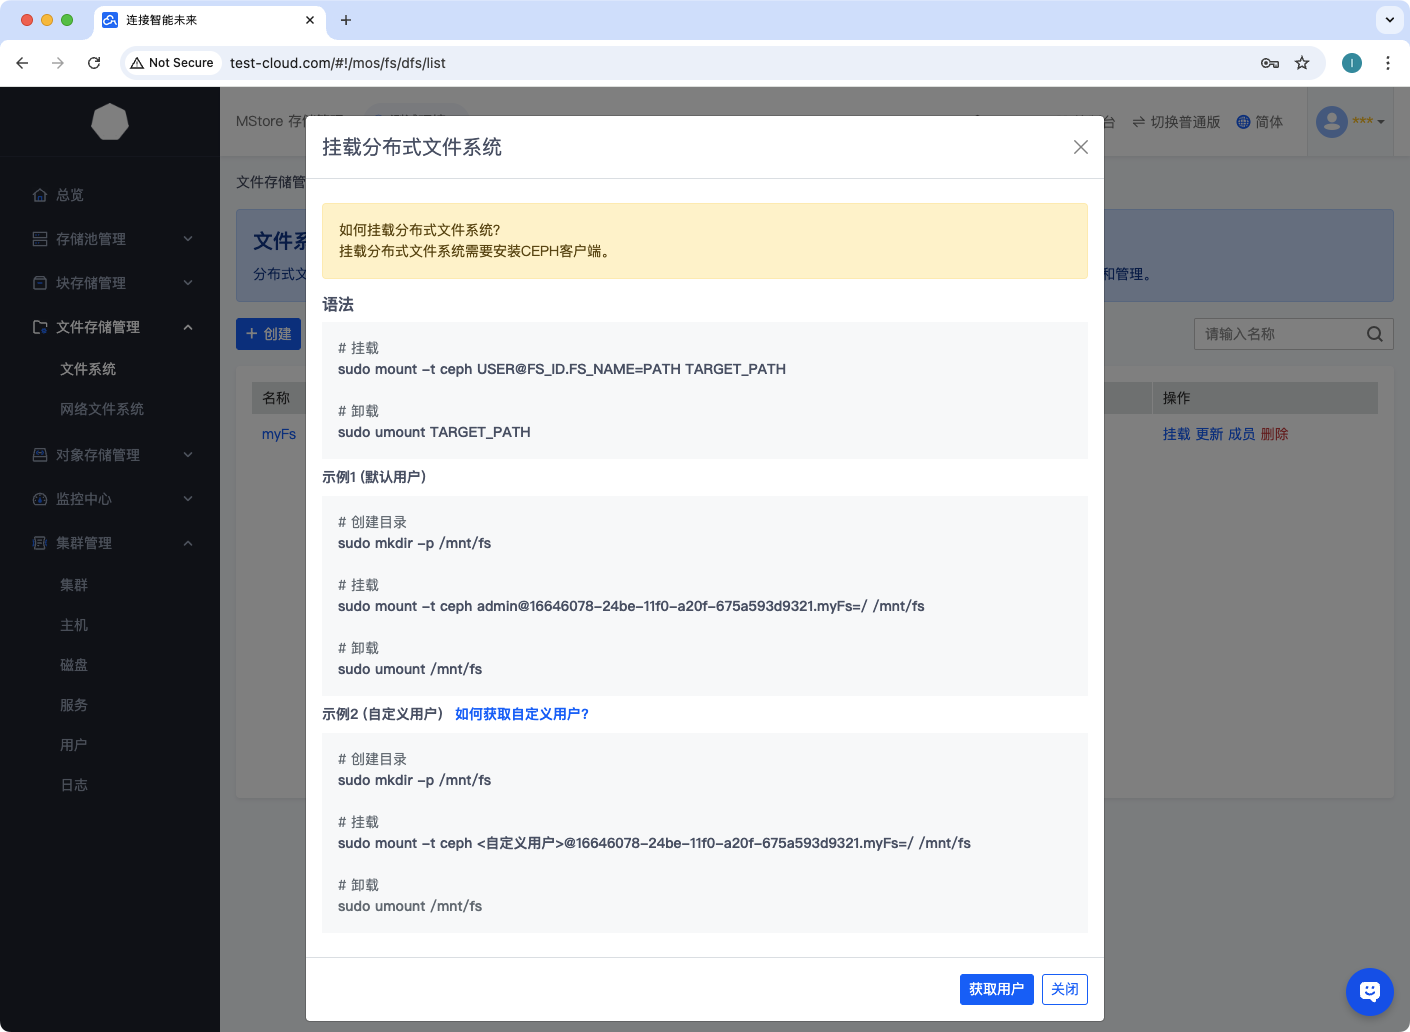Click the password key icon in address bar
Image resolution: width=1410 pixels, height=1032 pixels.
[x=1269, y=63]
